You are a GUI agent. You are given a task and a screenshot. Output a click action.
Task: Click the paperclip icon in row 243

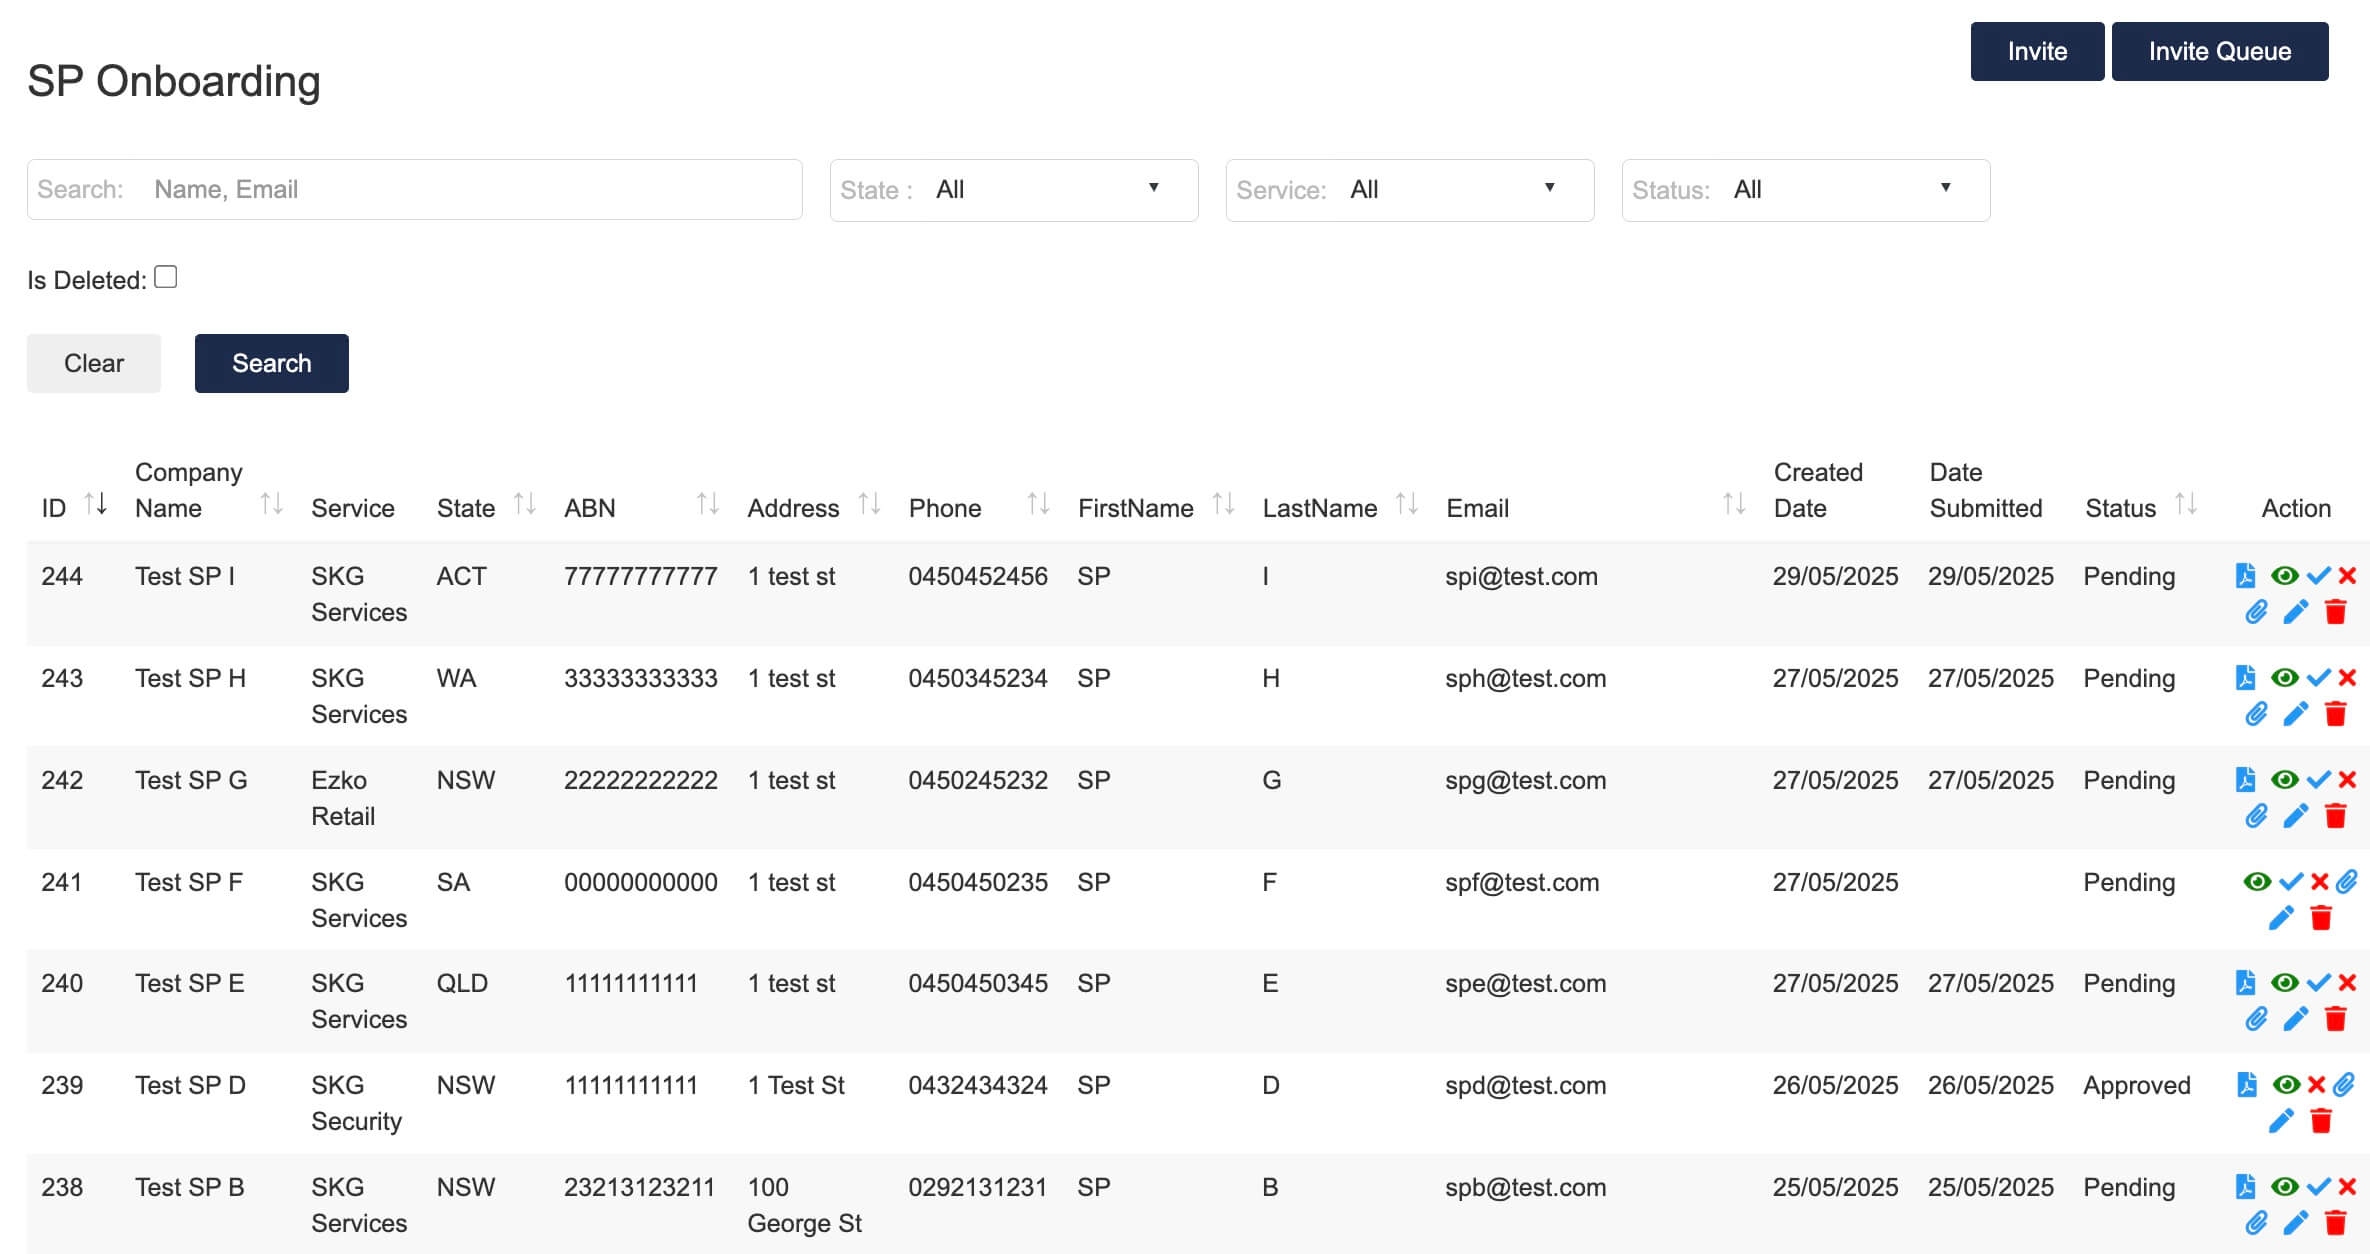(2256, 714)
